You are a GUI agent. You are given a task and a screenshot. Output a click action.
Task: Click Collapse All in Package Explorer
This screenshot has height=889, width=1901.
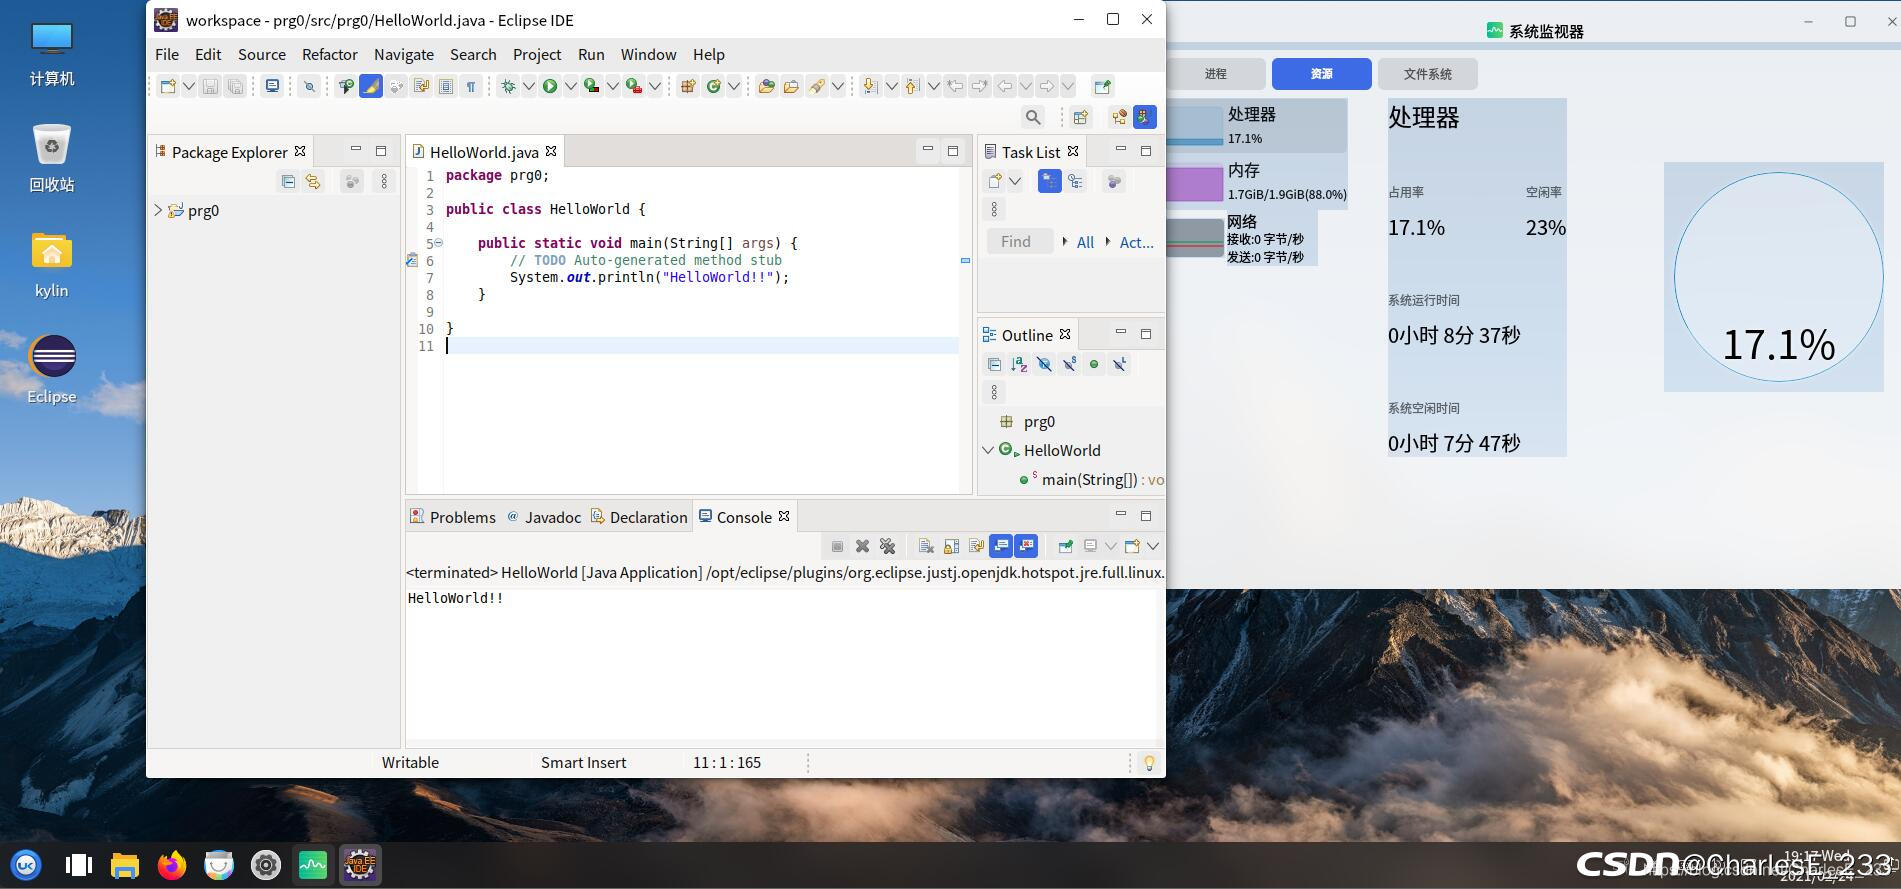(x=288, y=181)
